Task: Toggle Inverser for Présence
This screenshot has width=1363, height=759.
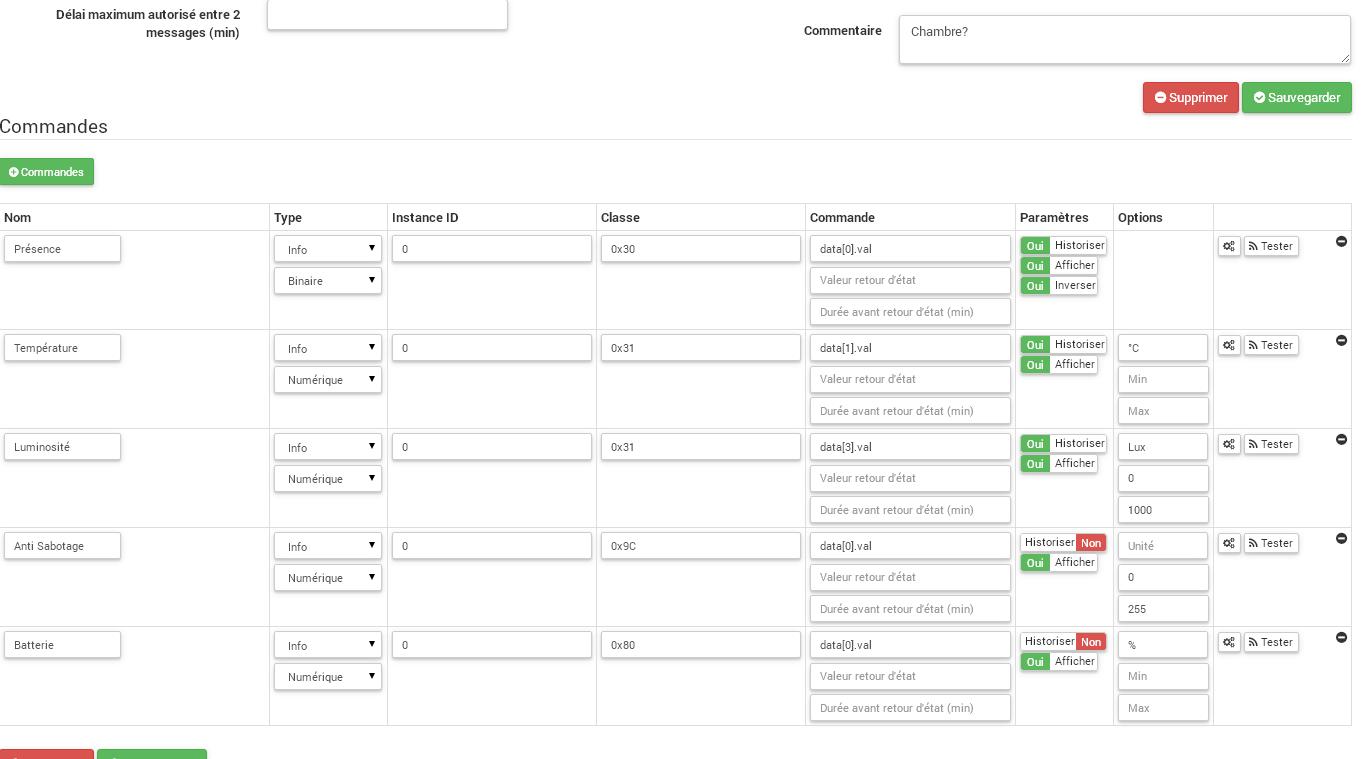Action: click(x=1060, y=286)
